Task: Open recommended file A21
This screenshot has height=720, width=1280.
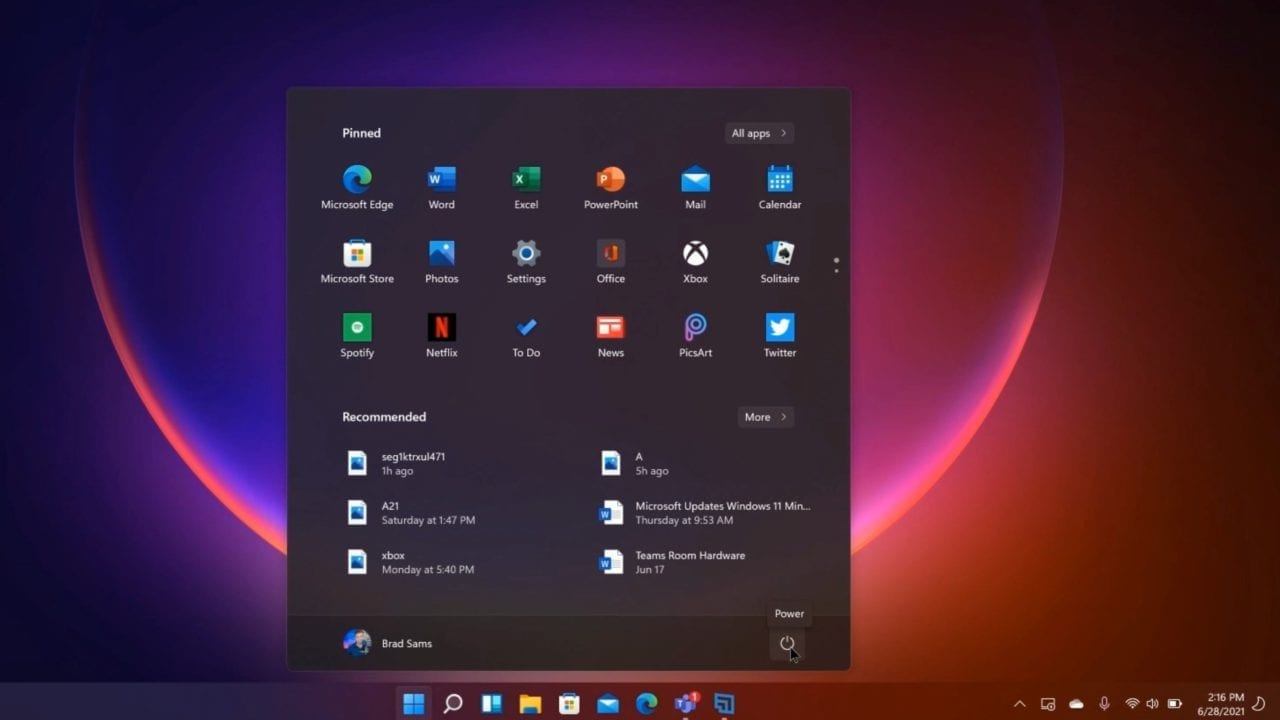Action: coord(411,513)
